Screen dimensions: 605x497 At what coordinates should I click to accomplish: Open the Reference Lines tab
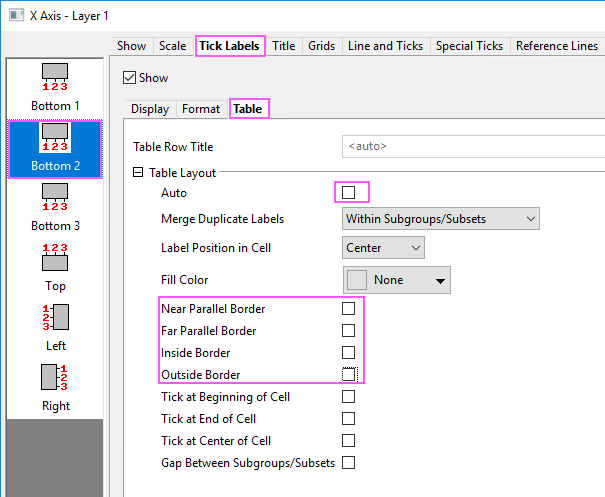[x=557, y=46]
